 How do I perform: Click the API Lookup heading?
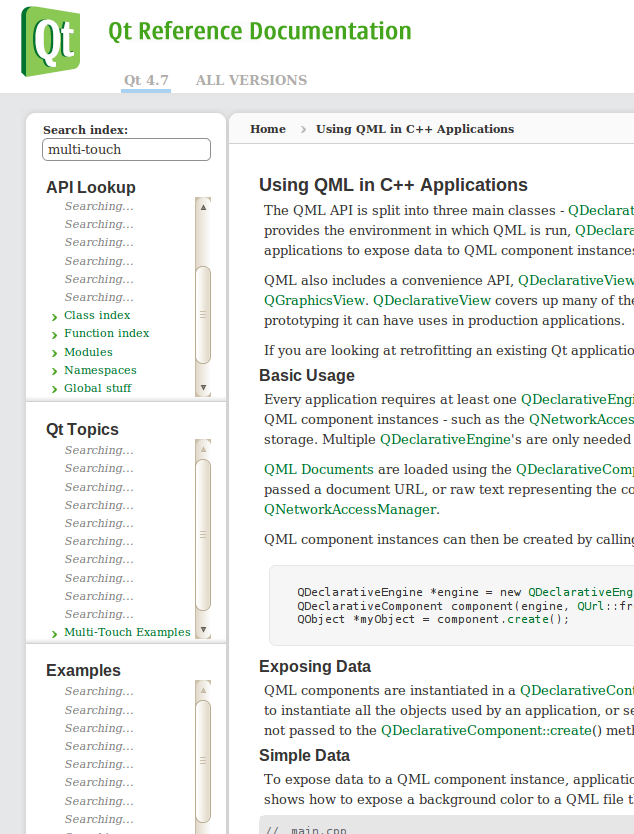[90, 187]
